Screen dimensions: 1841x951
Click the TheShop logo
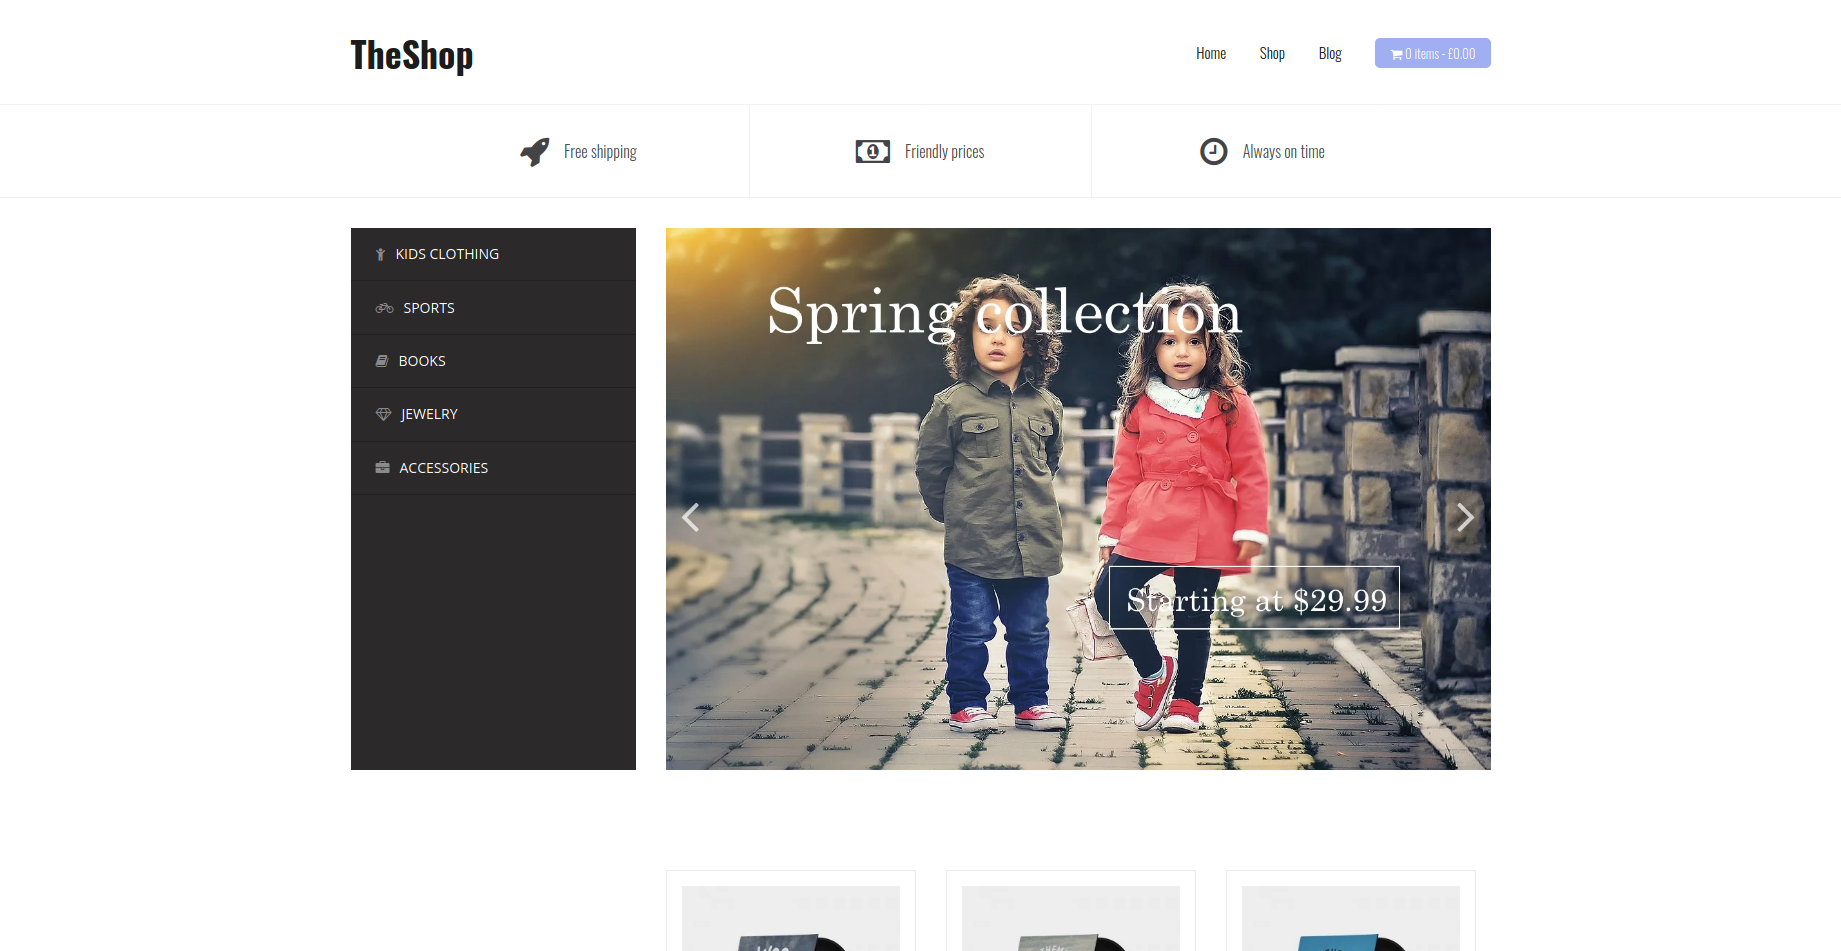click(411, 56)
